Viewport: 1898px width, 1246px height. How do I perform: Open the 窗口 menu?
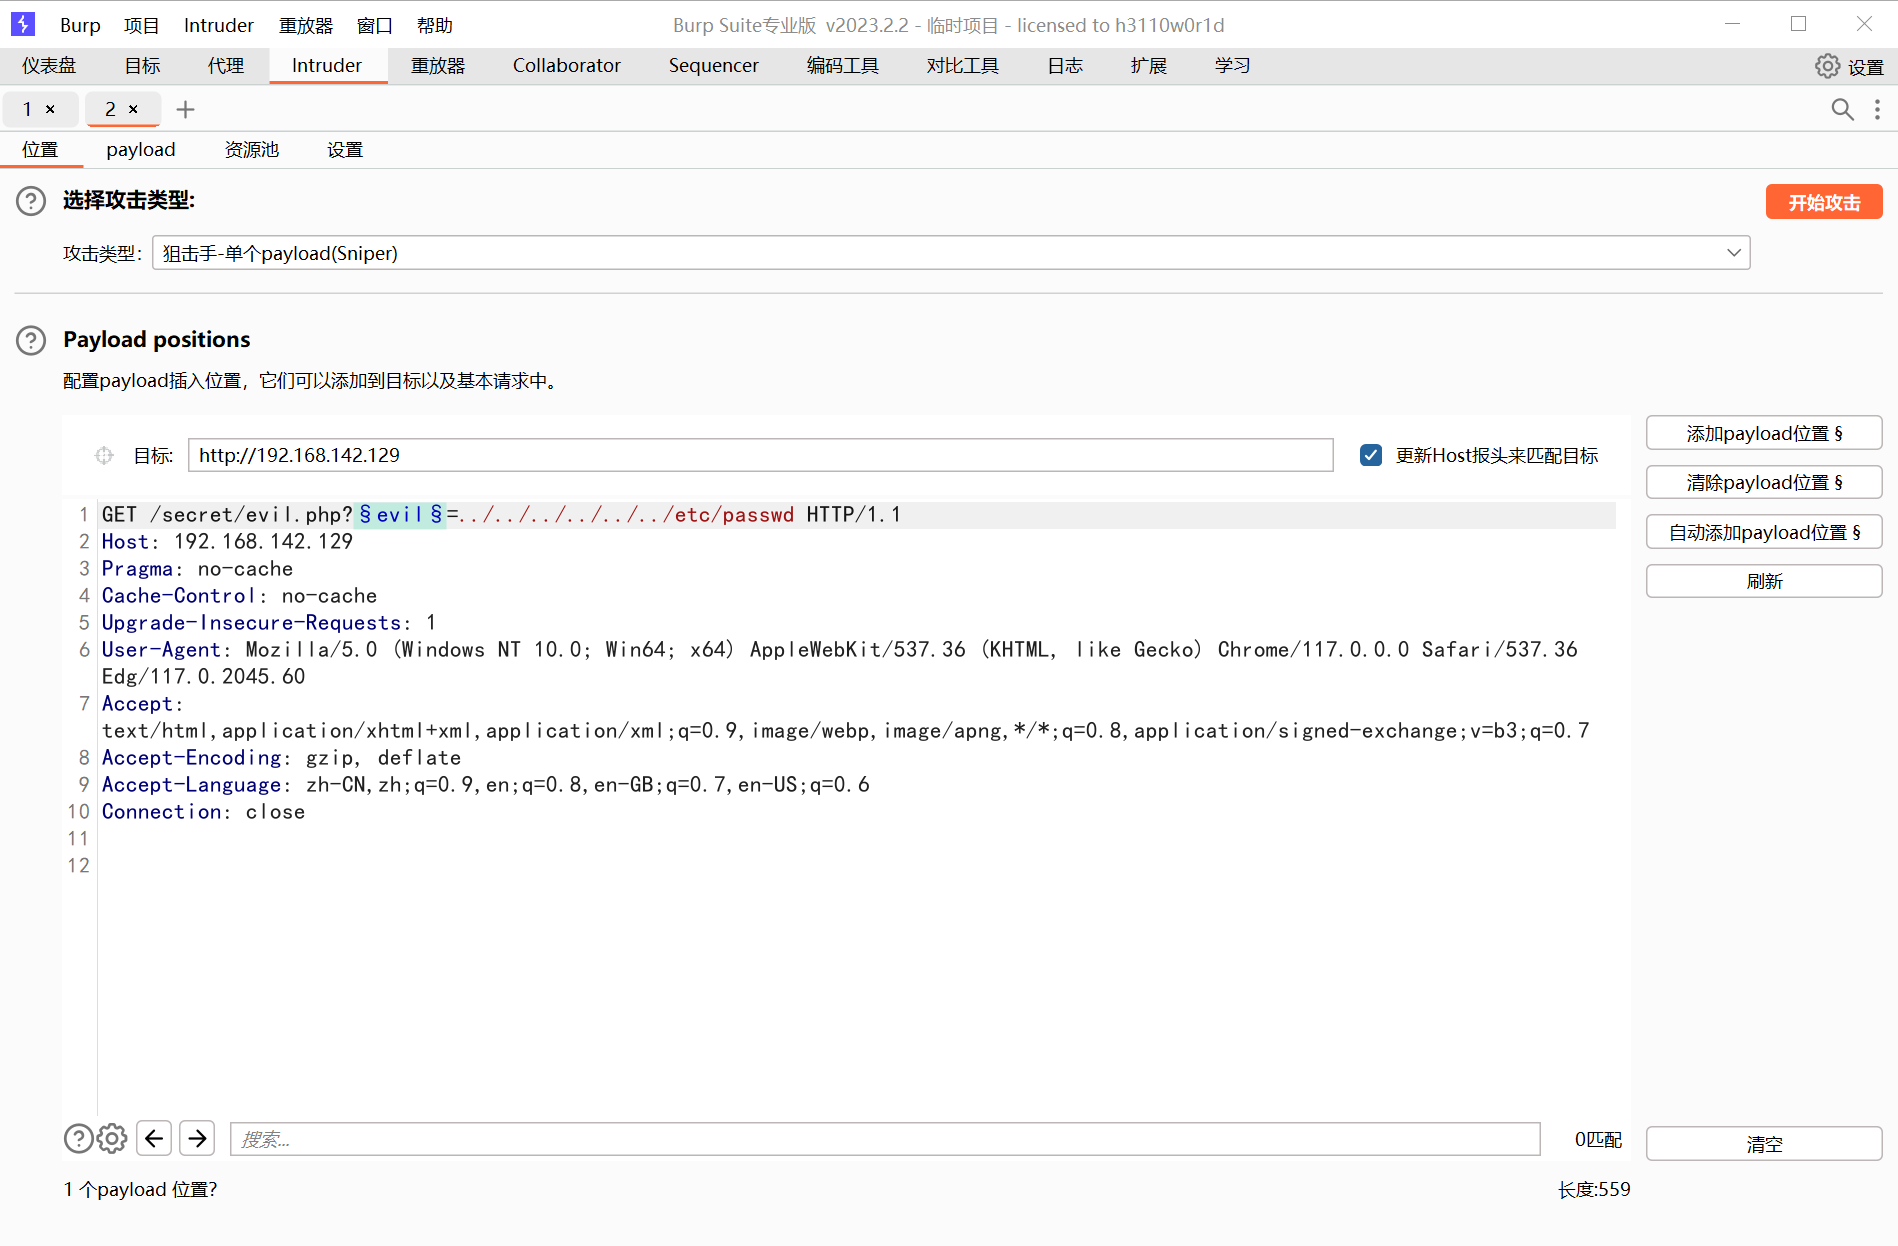point(374,25)
